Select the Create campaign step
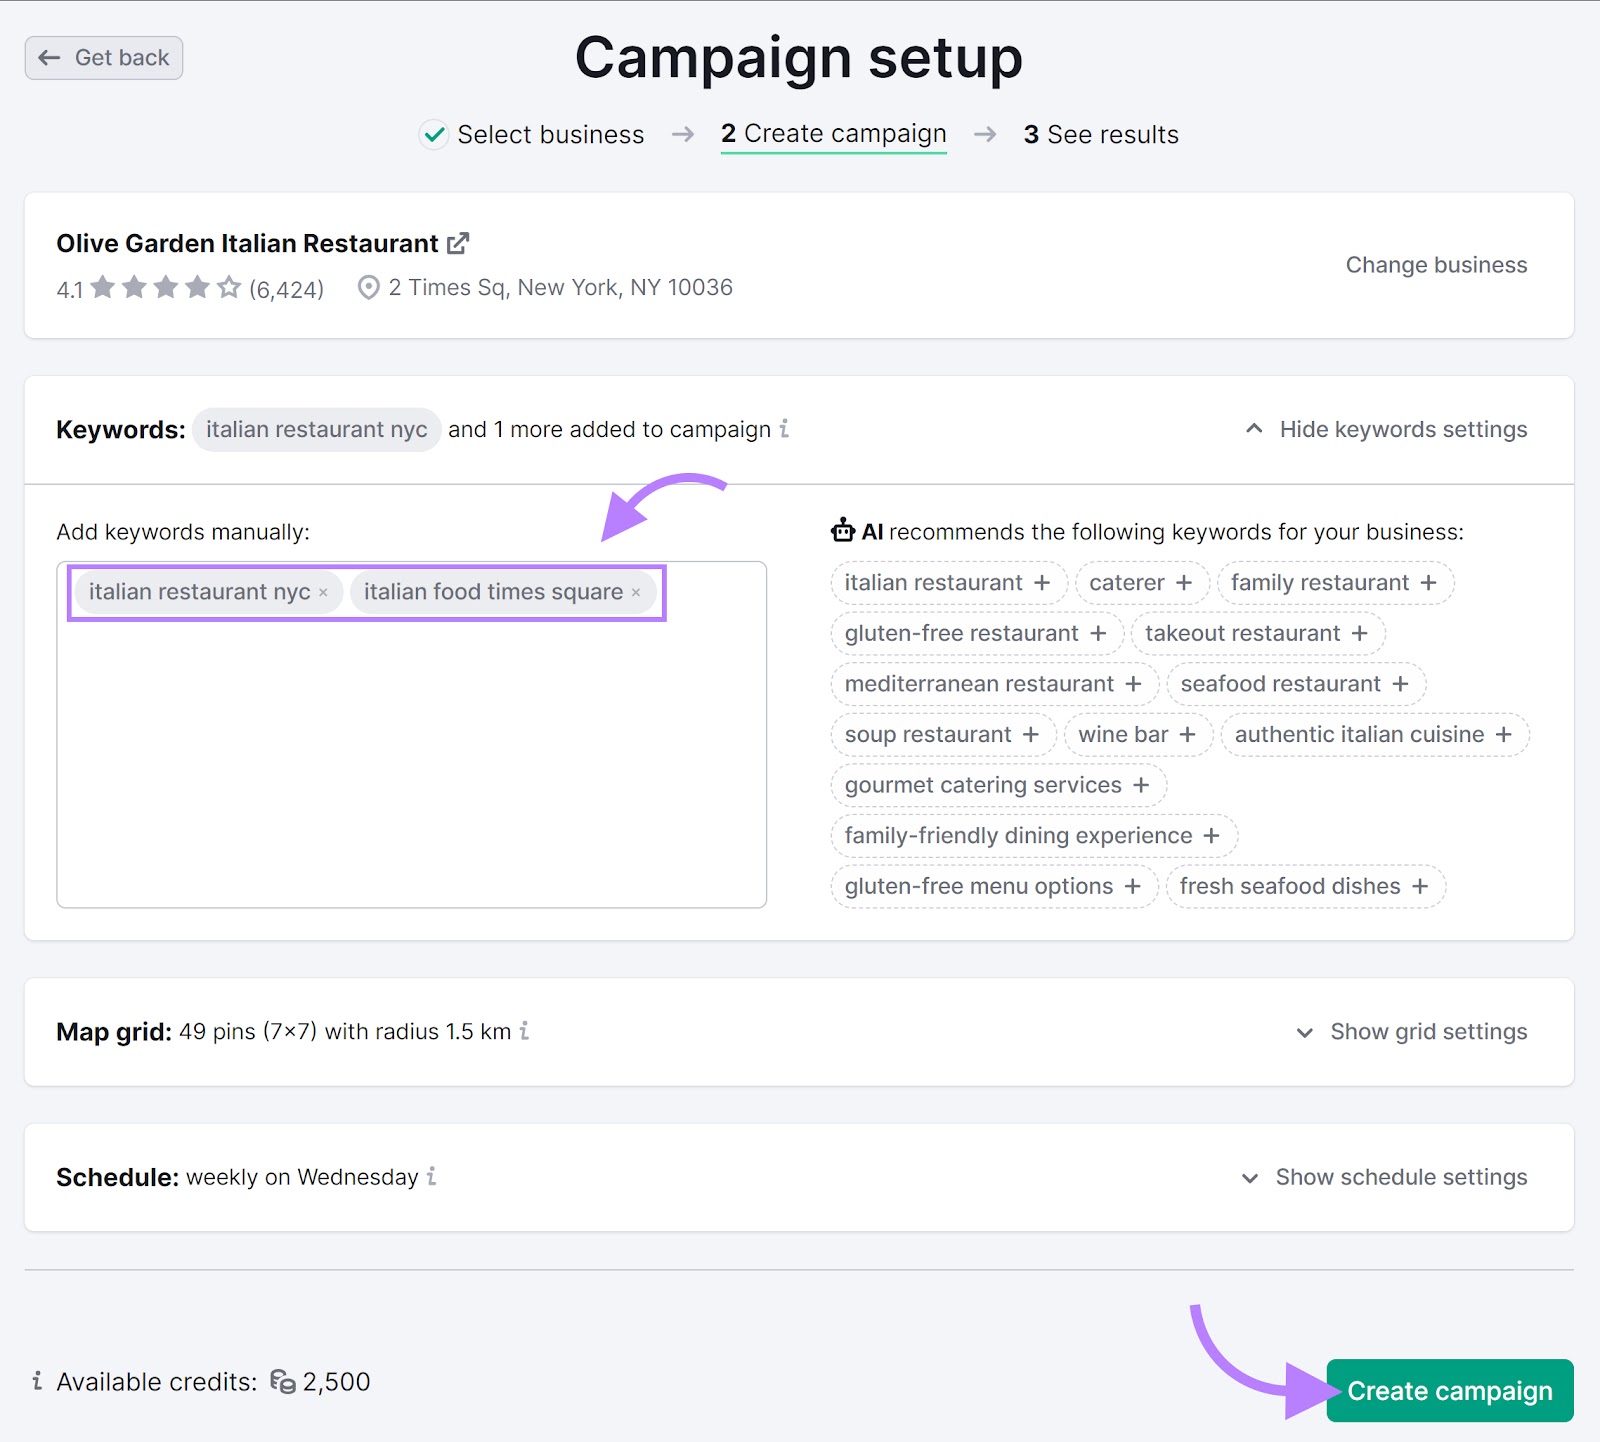 833,134
